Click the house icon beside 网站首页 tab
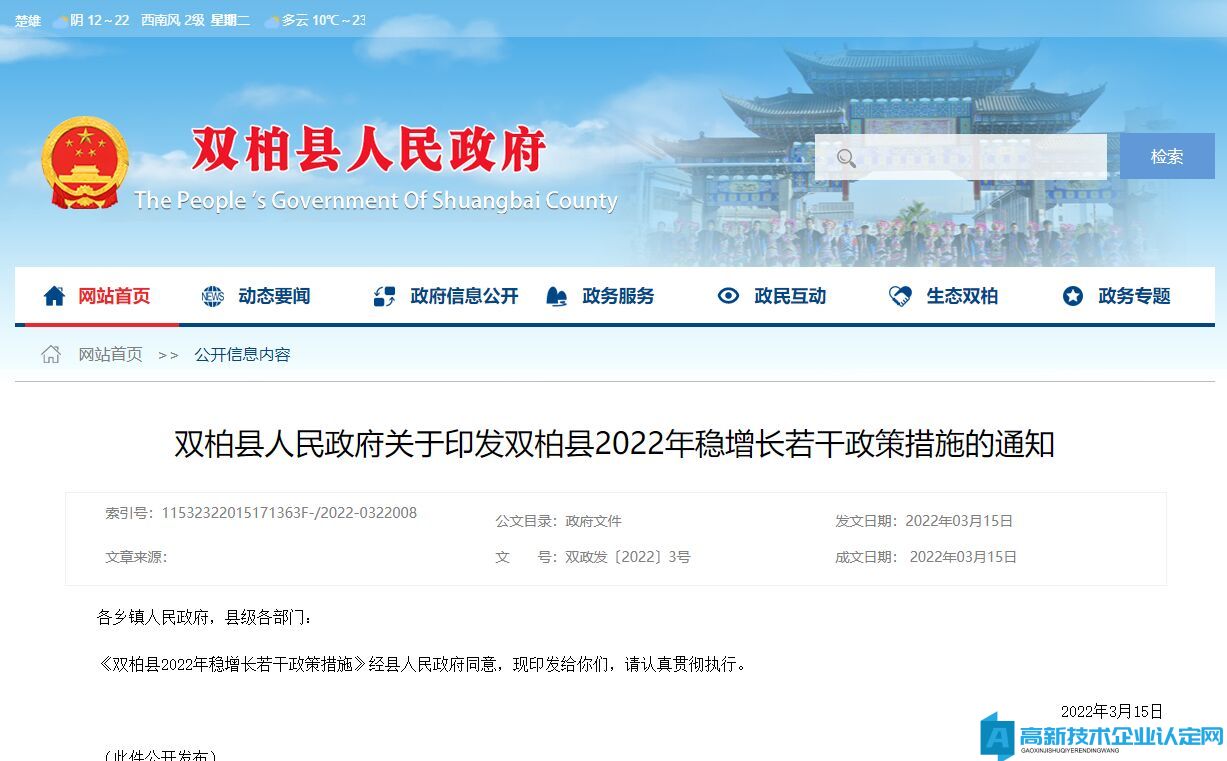 54,296
